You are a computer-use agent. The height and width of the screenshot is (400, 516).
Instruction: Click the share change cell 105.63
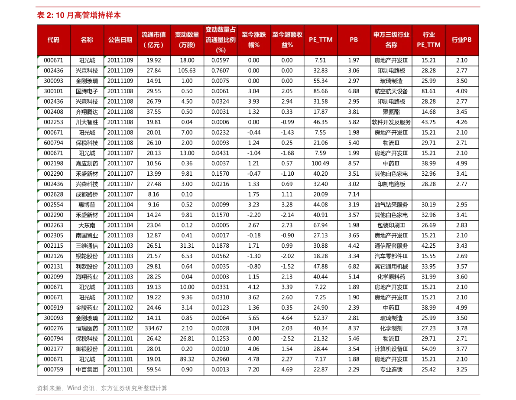187,70
